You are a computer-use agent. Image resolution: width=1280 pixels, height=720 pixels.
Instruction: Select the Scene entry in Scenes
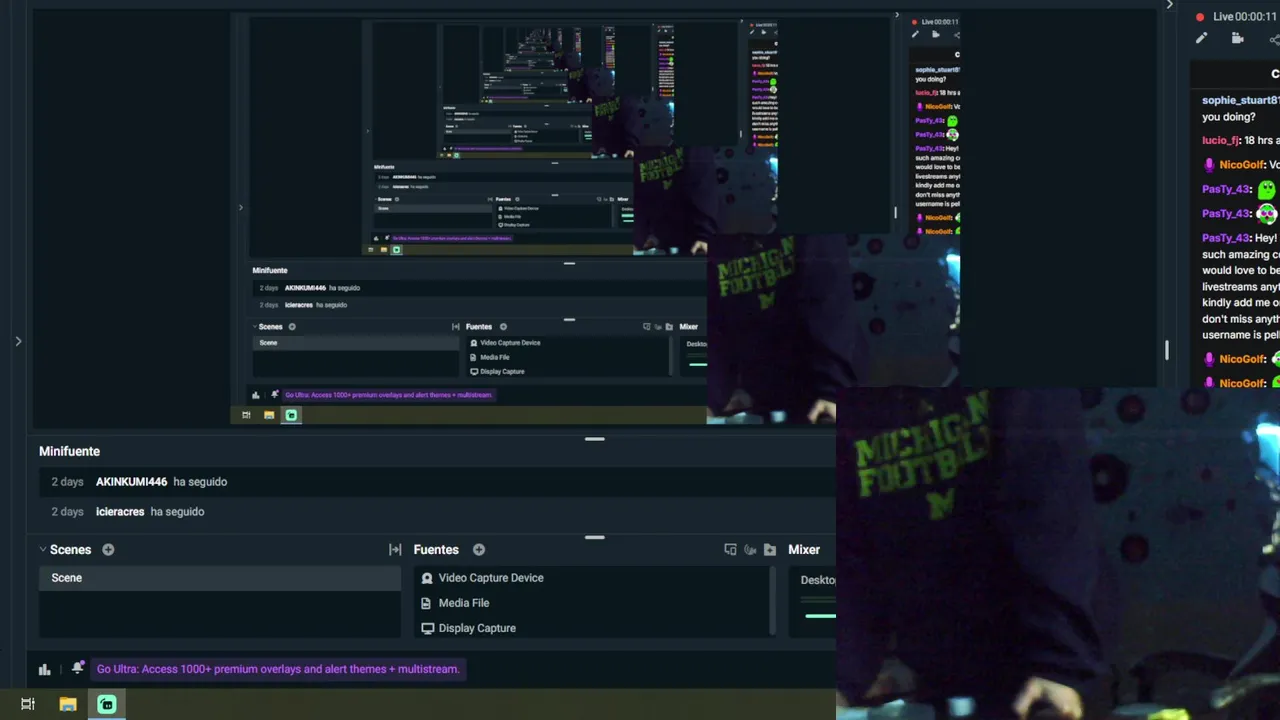click(x=220, y=578)
